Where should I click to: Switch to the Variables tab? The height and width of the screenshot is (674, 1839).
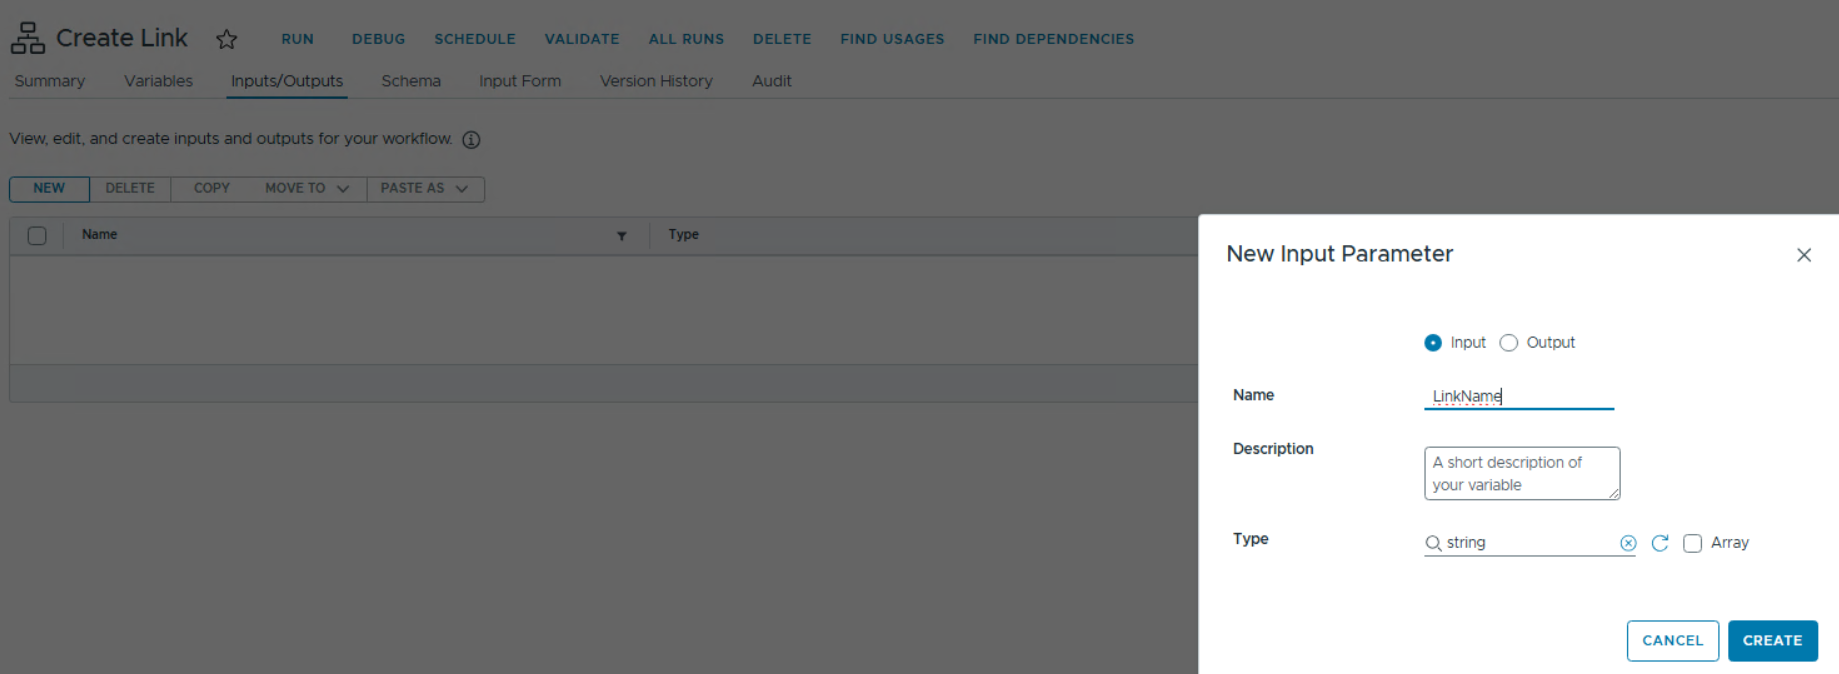point(158,81)
